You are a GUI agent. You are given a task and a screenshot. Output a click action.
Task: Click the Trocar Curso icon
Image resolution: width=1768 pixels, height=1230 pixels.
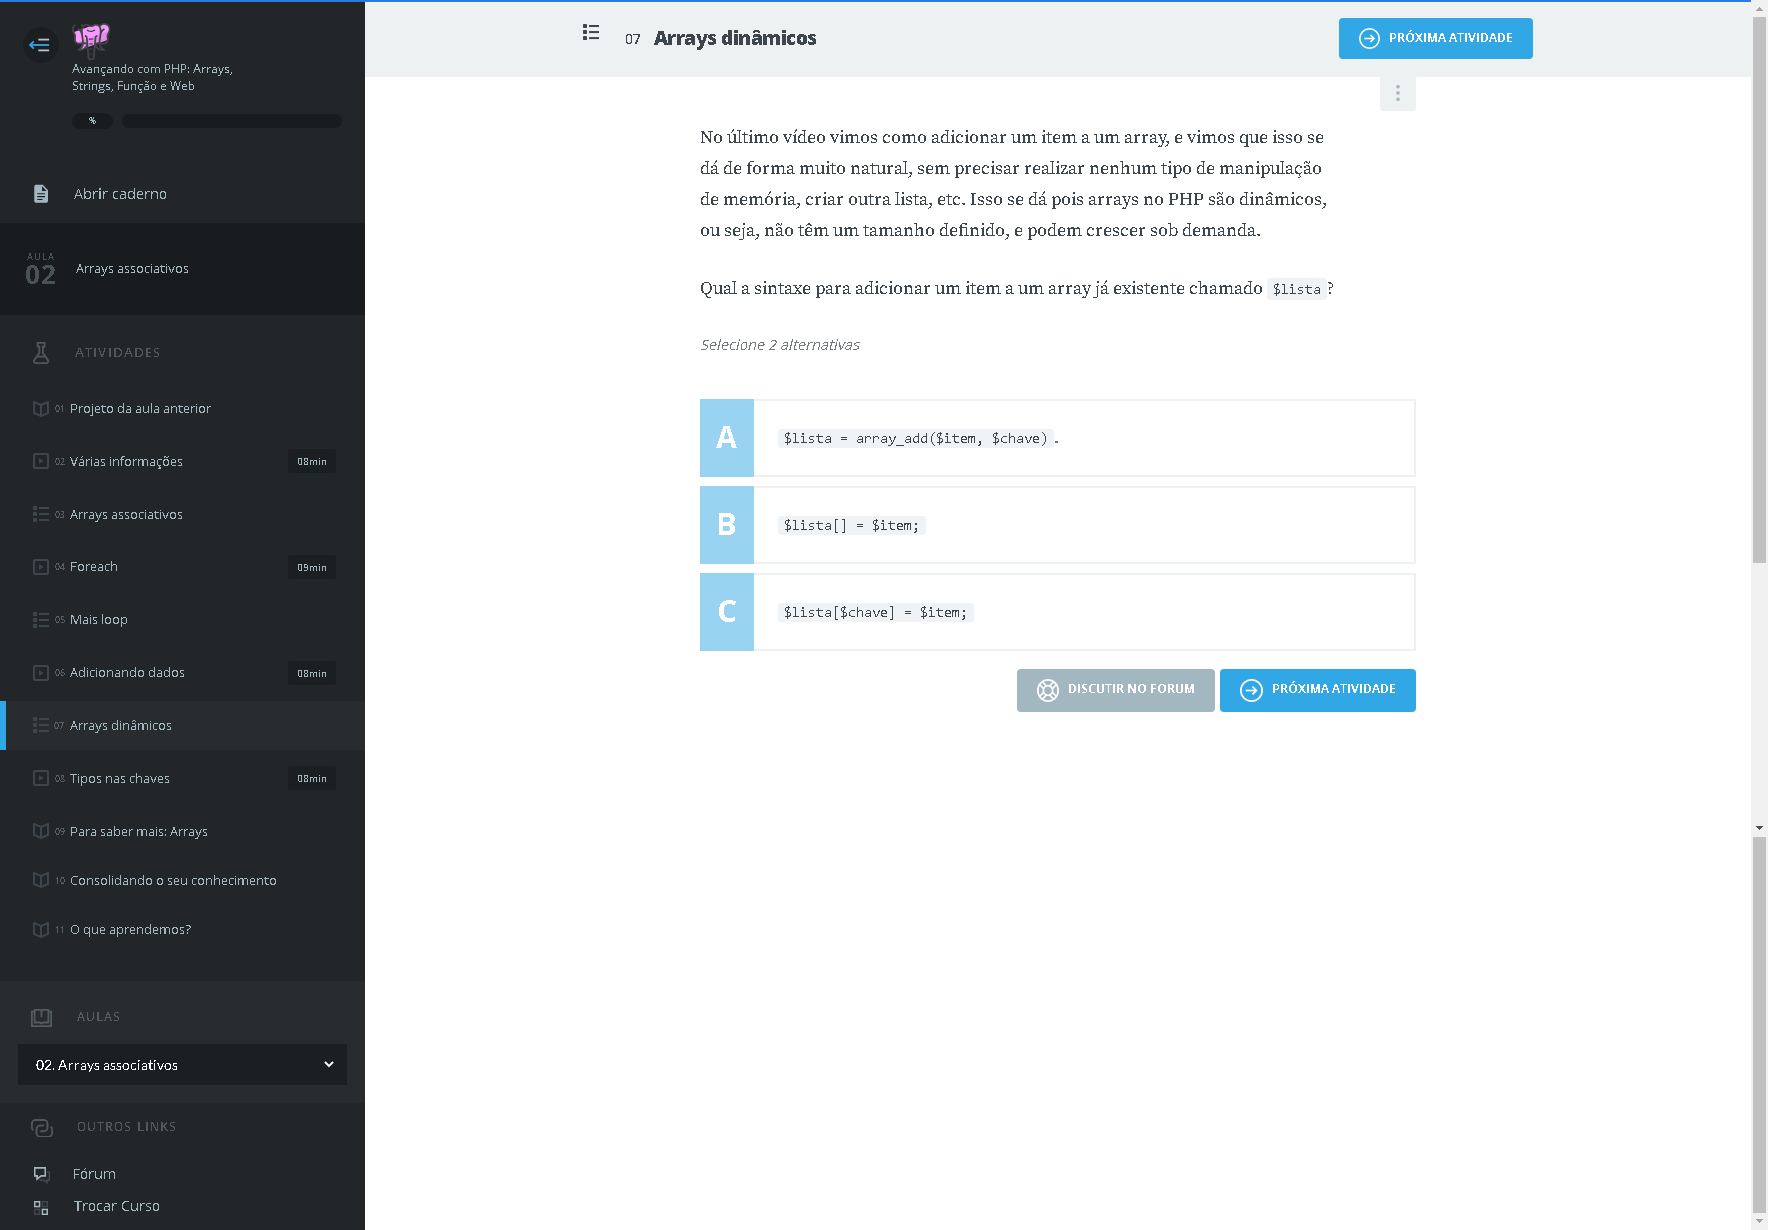click(x=41, y=1207)
